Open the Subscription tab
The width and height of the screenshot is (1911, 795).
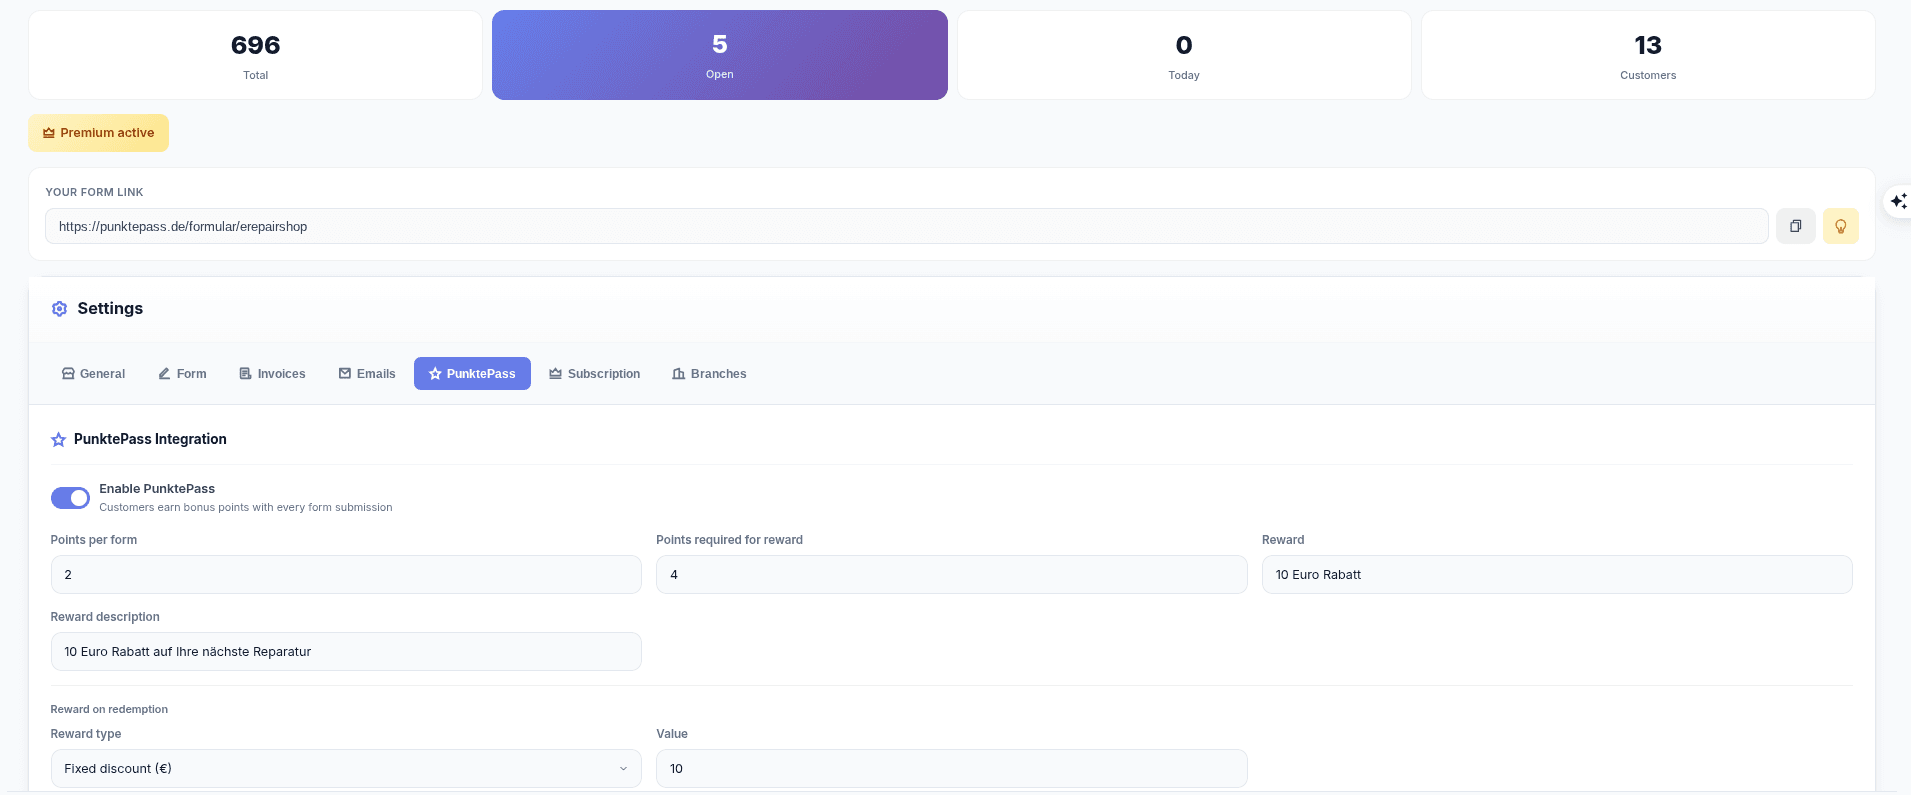coord(594,374)
